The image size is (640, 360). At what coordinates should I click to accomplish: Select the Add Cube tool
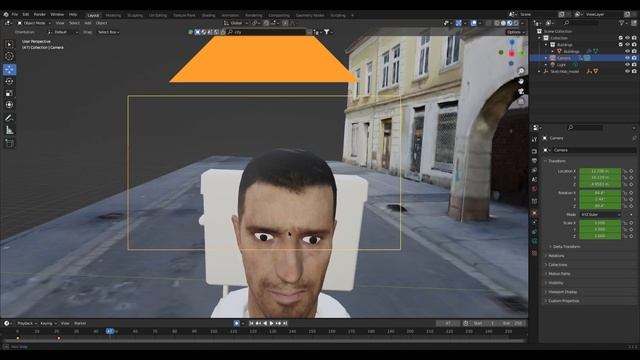[x=9, y=143]
